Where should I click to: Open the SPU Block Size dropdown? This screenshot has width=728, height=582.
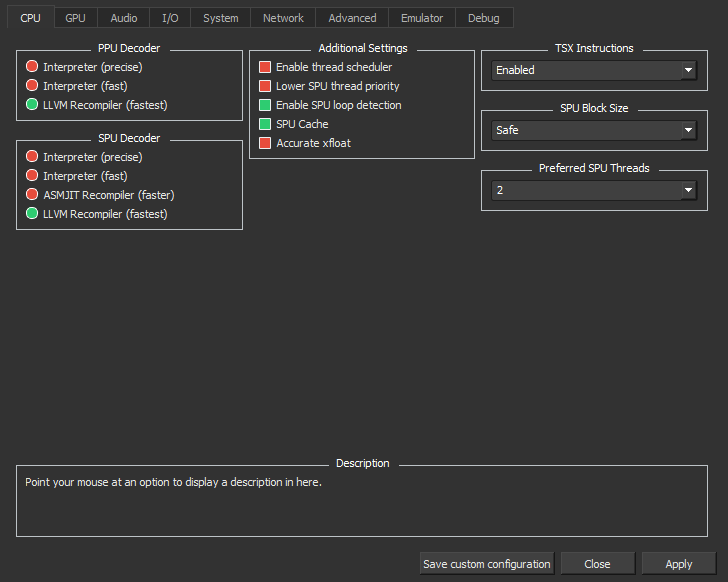594,130
